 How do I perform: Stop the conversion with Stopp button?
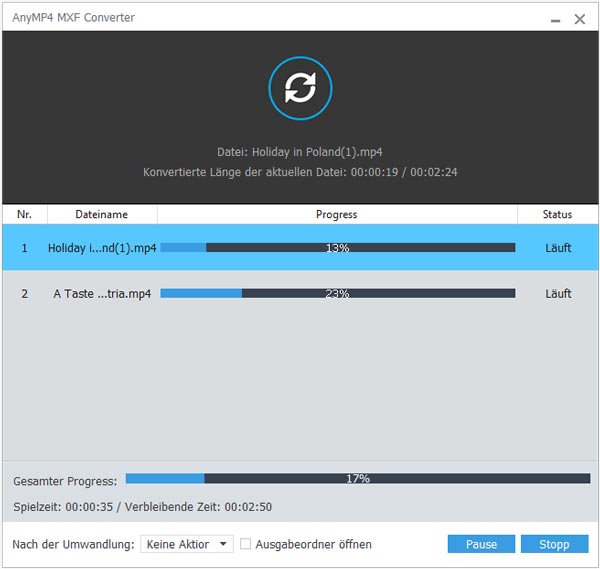[554, 544]
